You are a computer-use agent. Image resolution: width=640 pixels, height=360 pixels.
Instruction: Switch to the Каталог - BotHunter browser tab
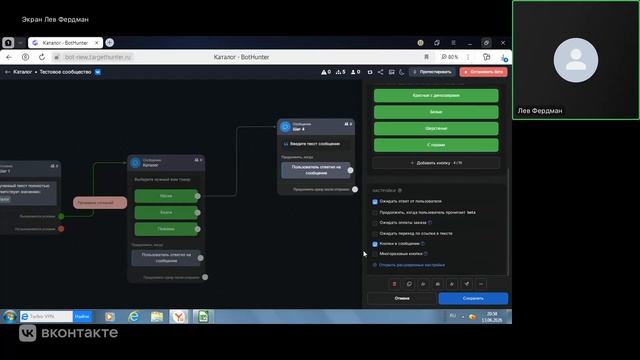click(65, 42)
